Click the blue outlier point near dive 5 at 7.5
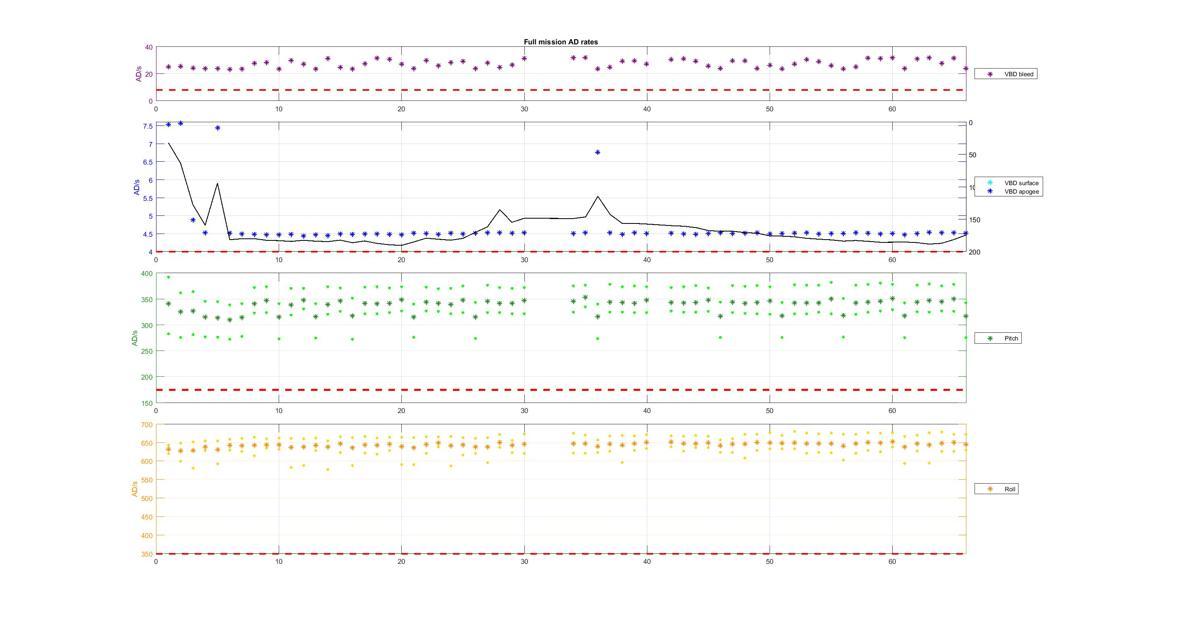The width and height of the screenshot is (1200, 622). 217,128
